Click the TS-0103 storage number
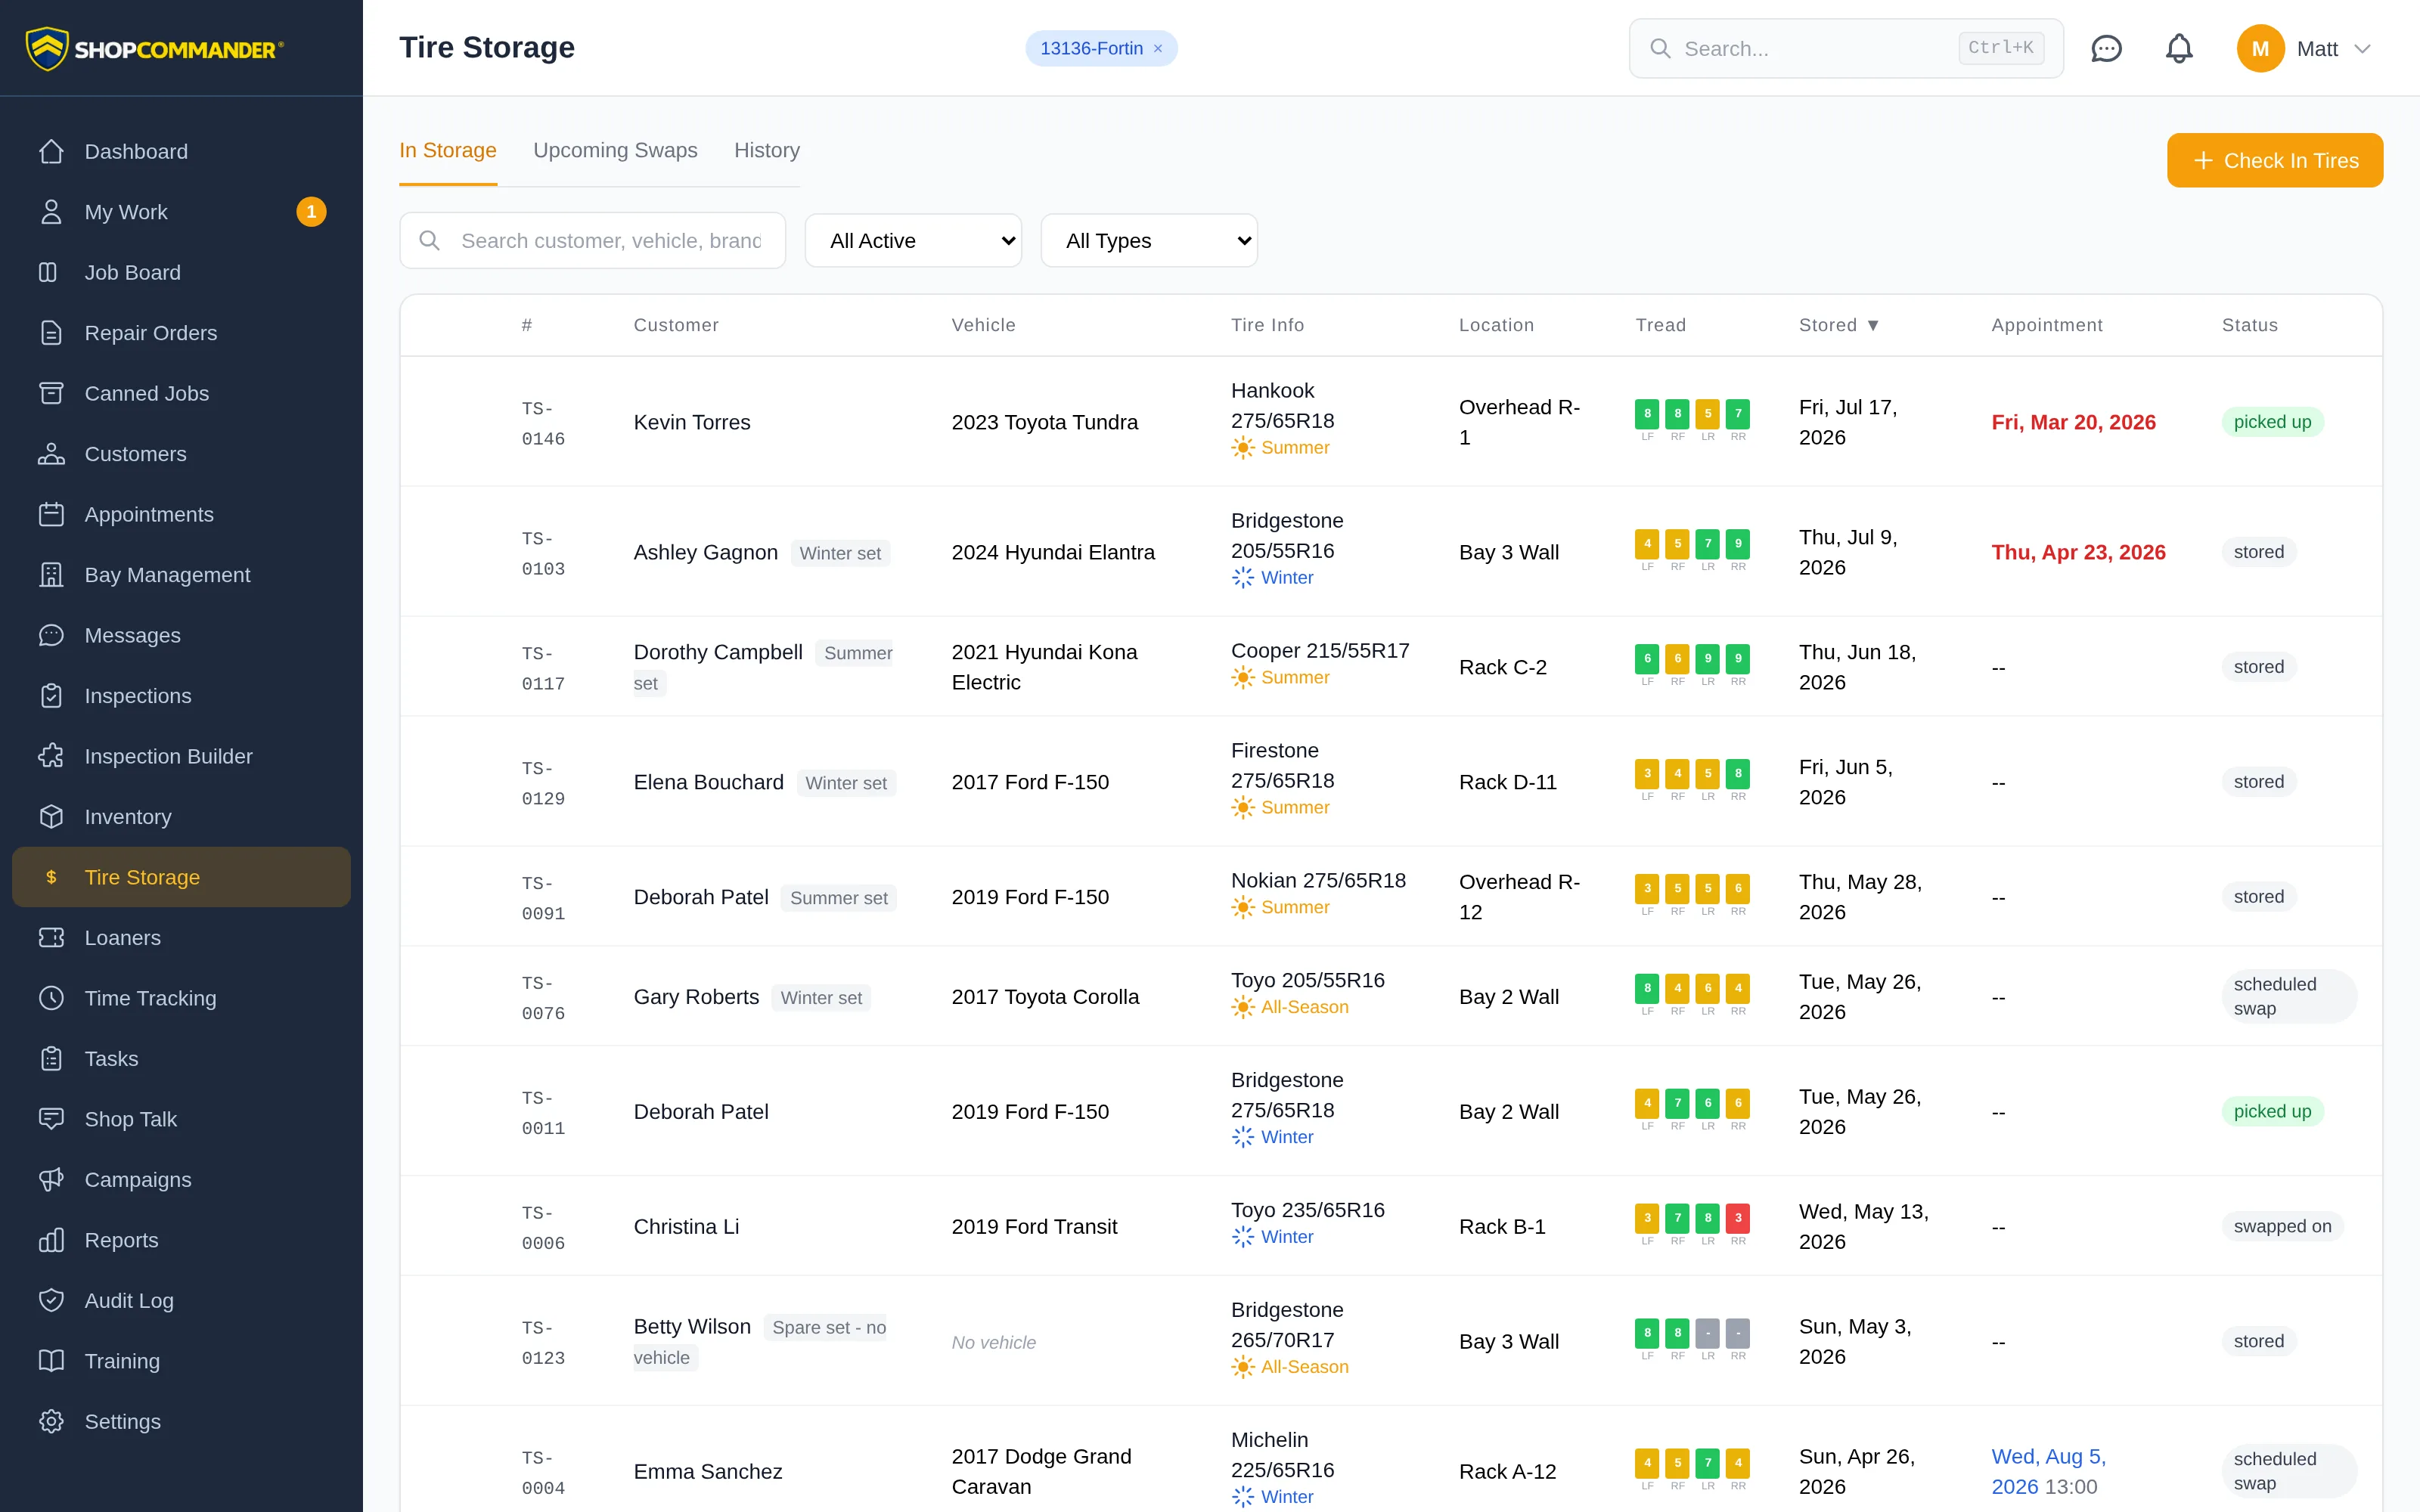 pyautogui.click(x=543, y=554)
